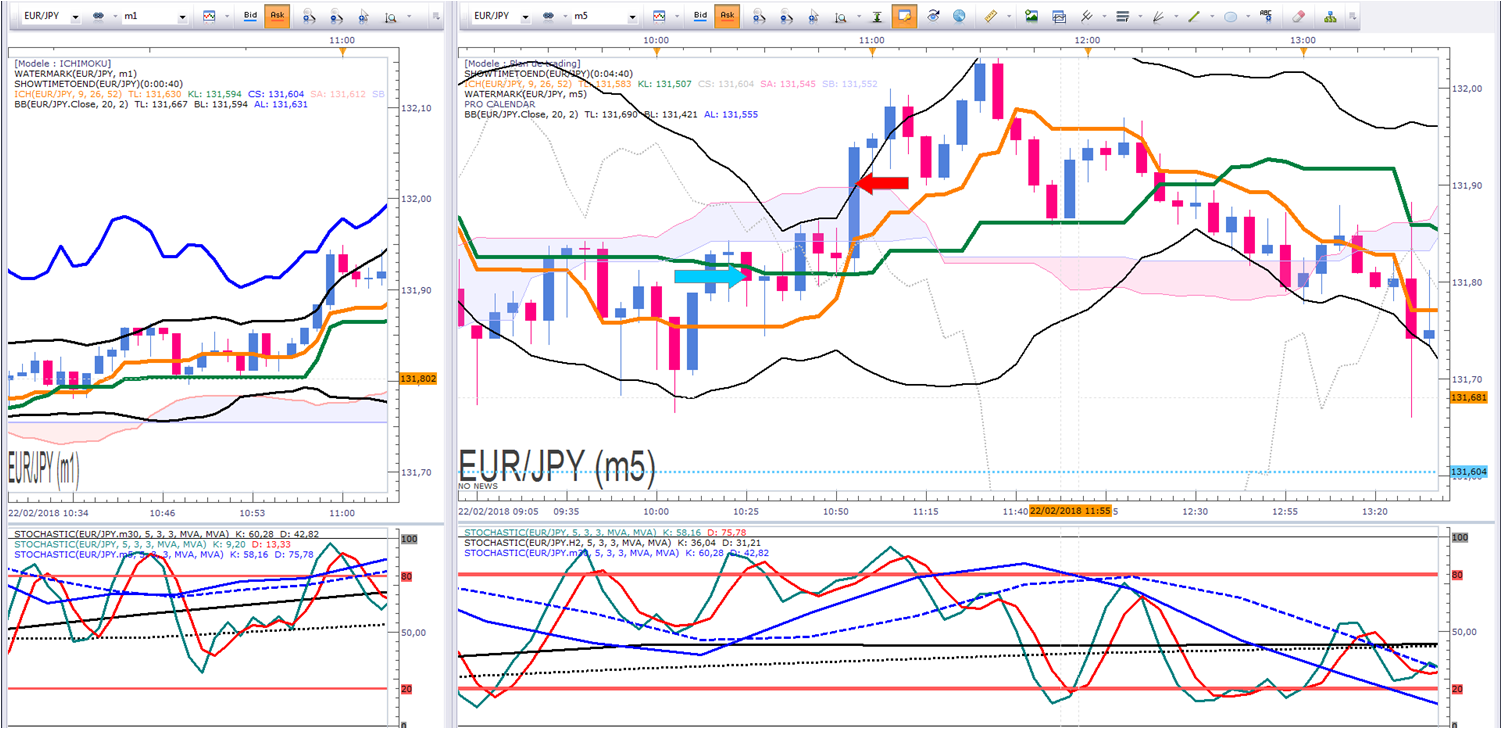This screenshot has width=1502, height=729.
Task: Click Zoom In magnifier in the m5 toolbar
Action: pos(761,17)
